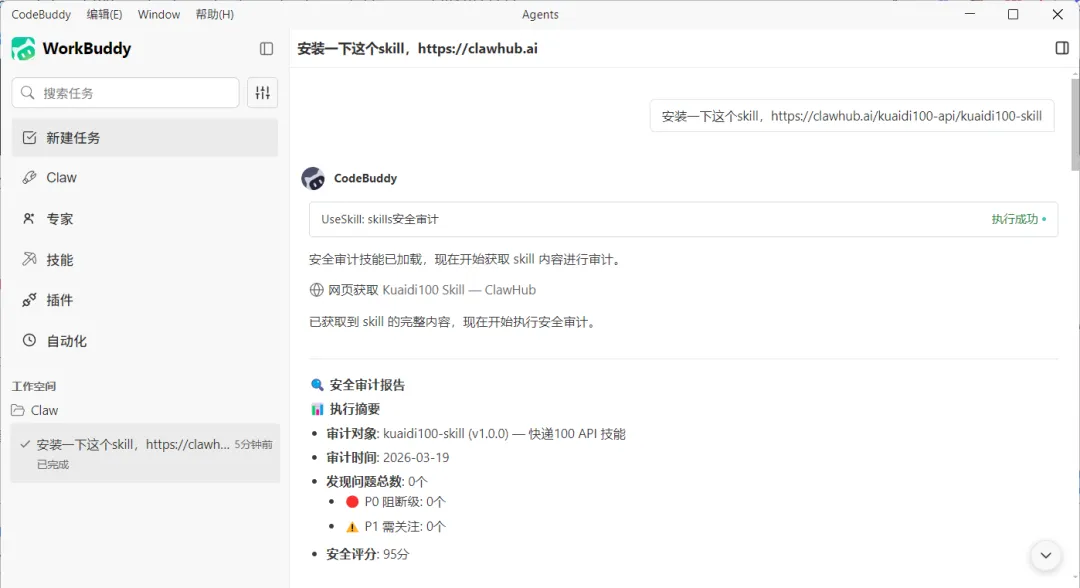The image size is (1080, 588).
Task: Click the 审计时间: 2026-03-19 line
Action: tap(388, 458)
